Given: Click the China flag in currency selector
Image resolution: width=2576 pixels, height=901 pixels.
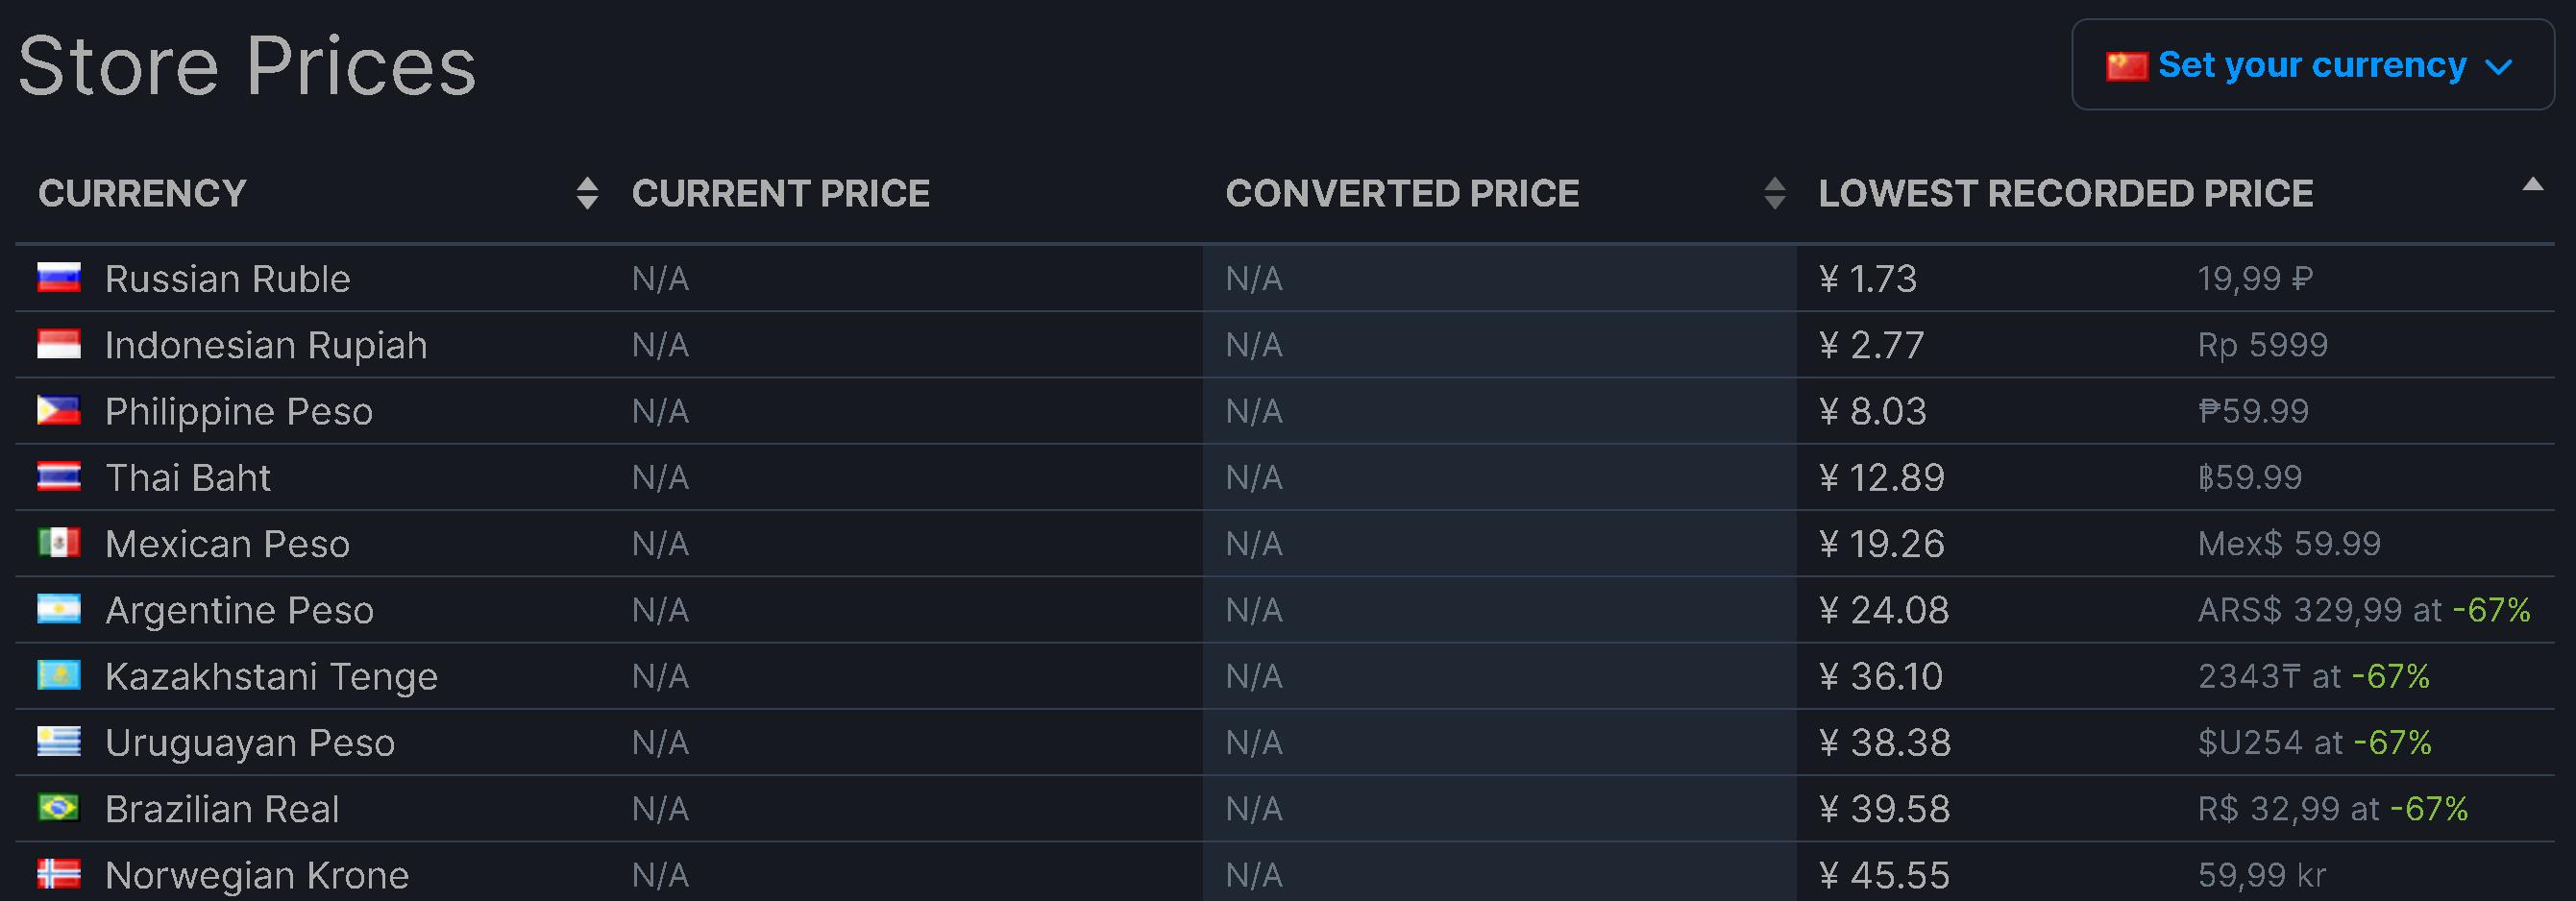Looking at the screenshot, I should click(2126, 66).
